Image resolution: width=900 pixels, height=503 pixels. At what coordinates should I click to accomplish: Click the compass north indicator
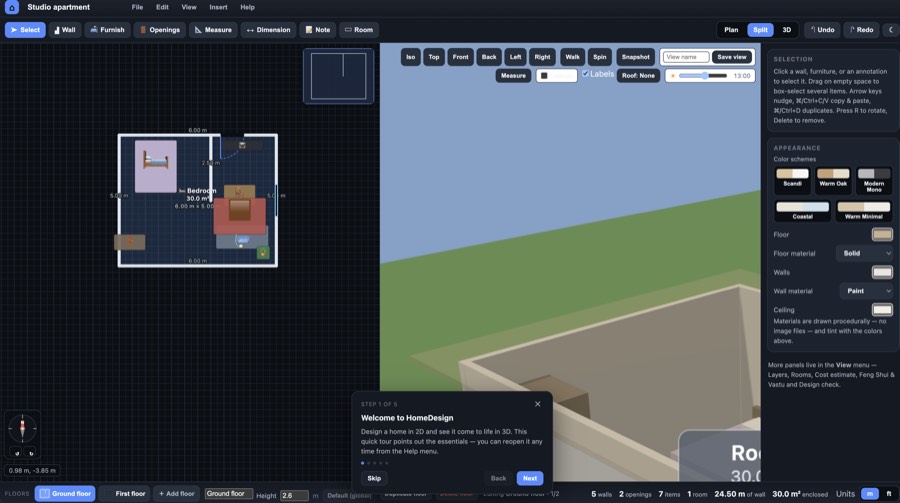coord(22,428)
